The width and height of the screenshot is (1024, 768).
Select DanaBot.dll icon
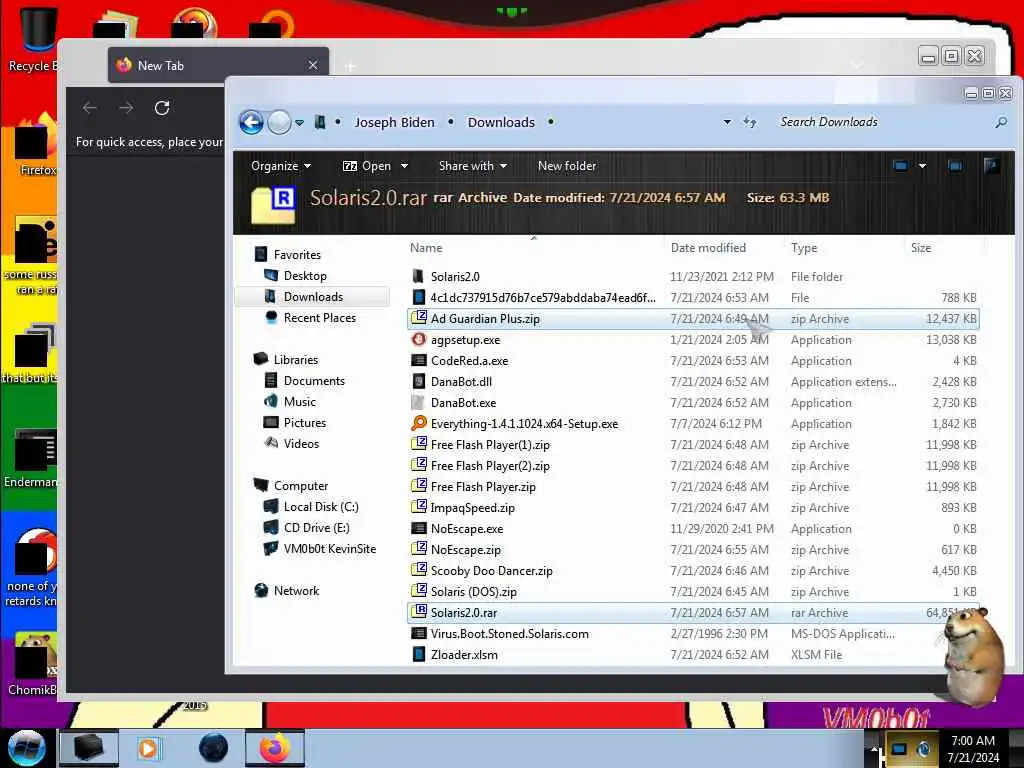[x=419, y=381]
